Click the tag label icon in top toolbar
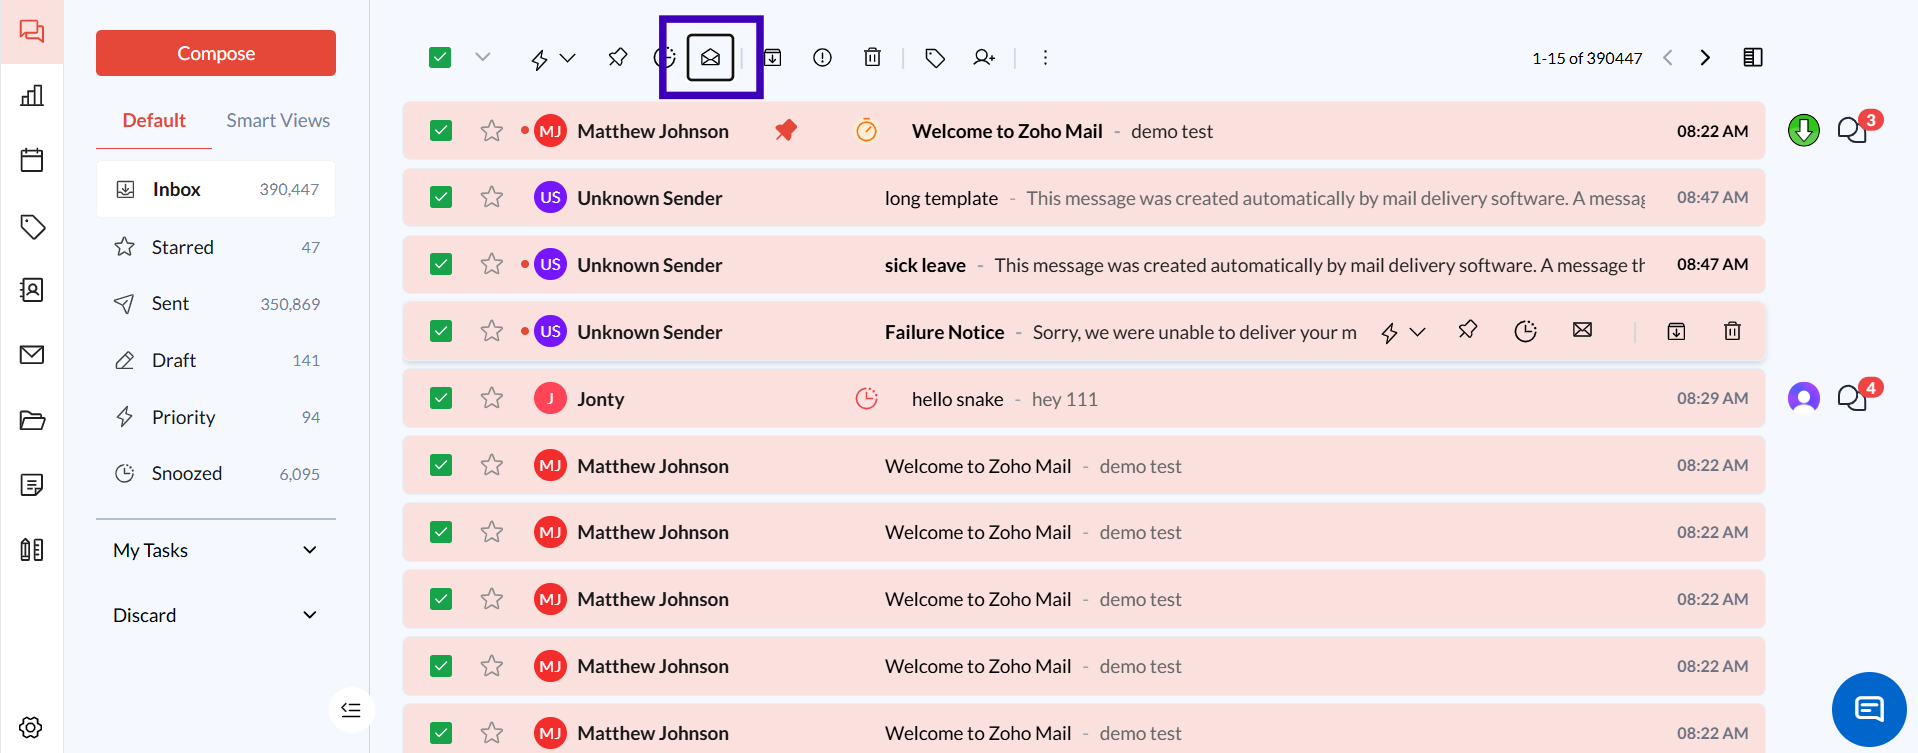The width and height of the screenshot is (1918, 753). pyautogui.click(x=934, y=58)
